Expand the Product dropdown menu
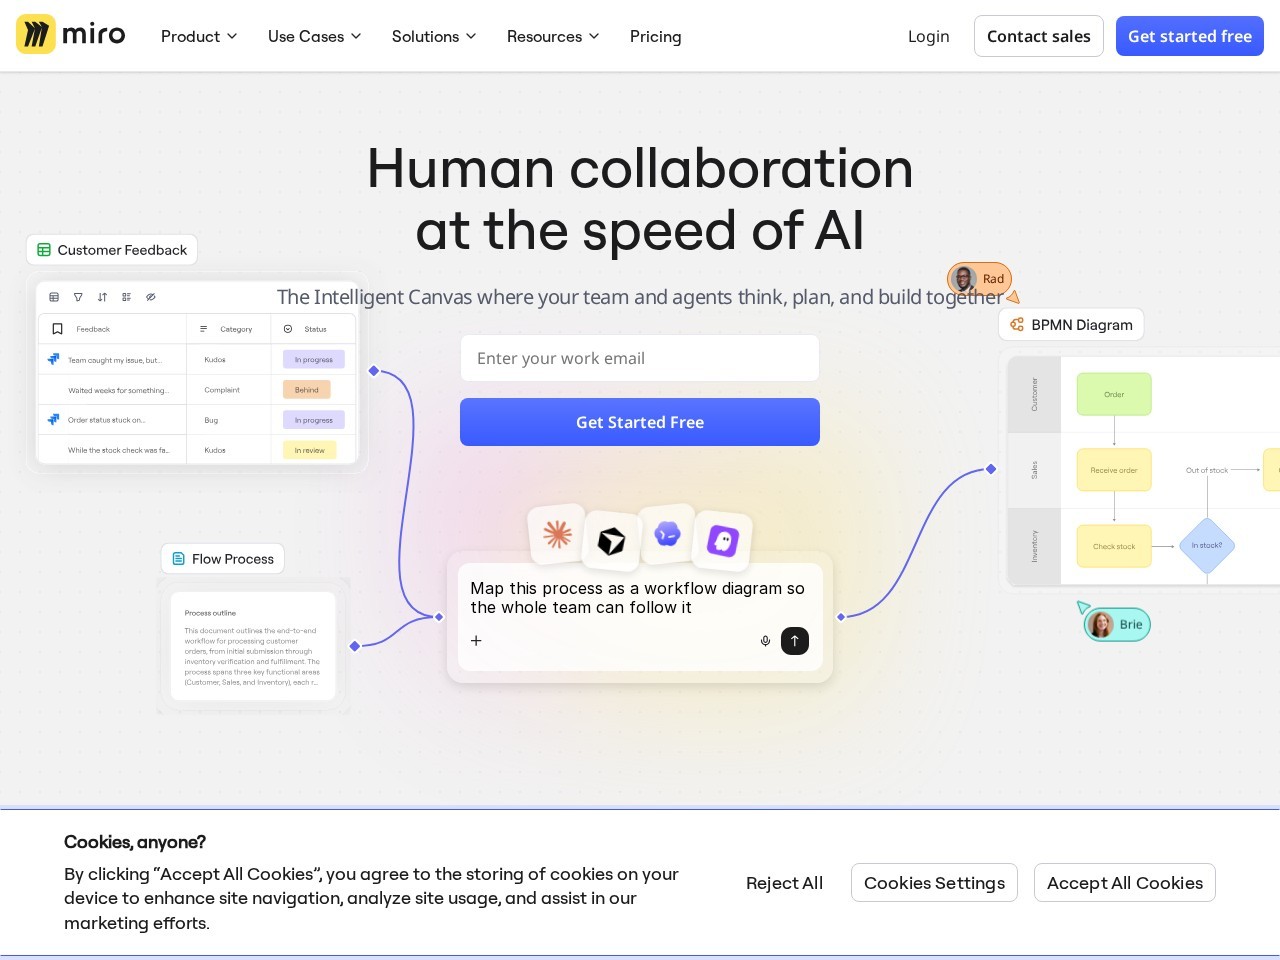 199,36
